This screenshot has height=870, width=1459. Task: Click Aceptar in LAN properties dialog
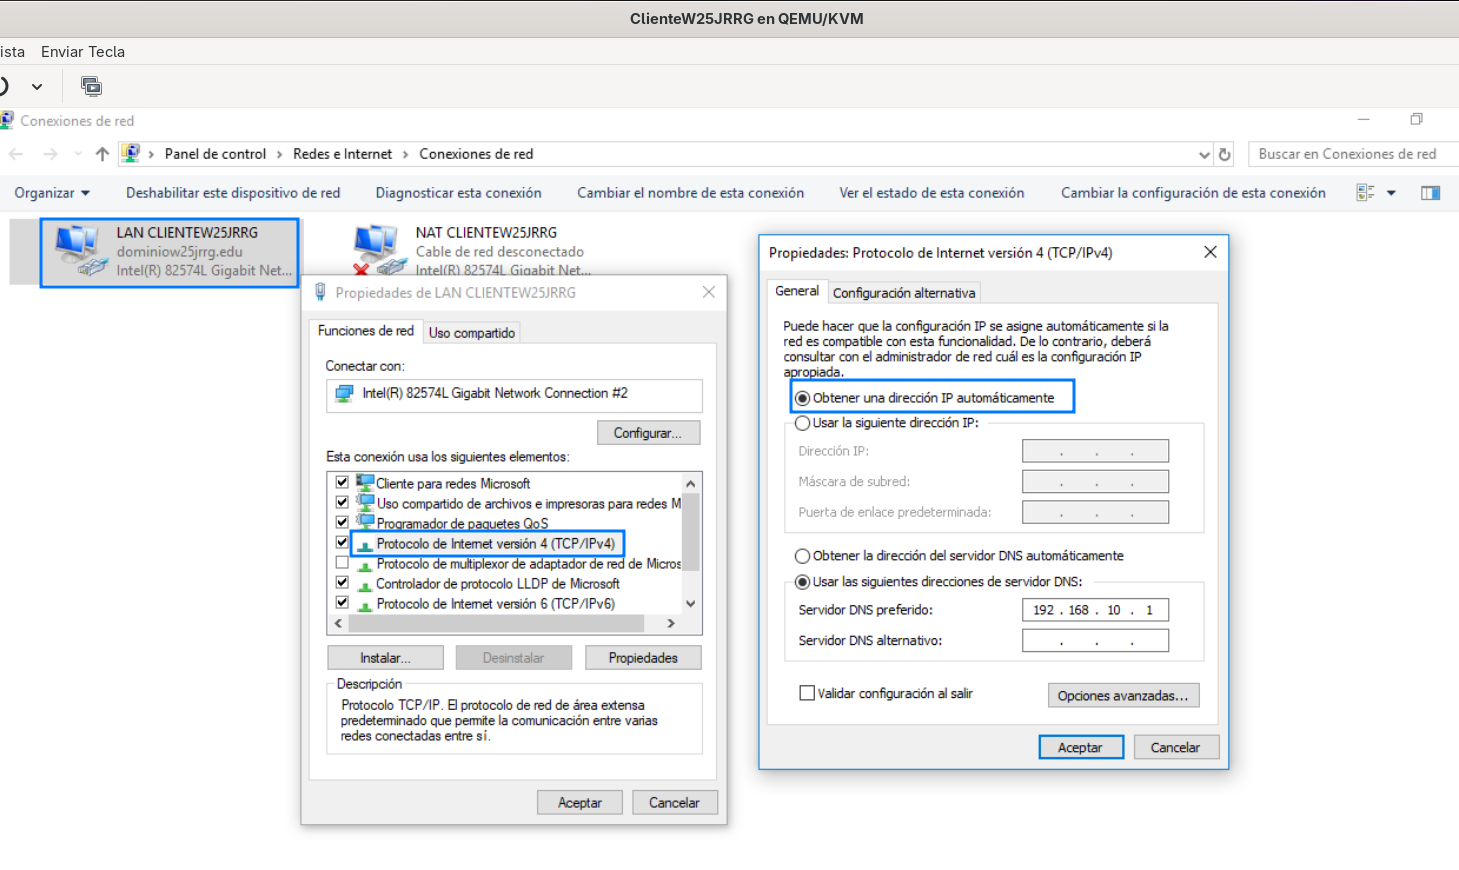[x=580, y=803]
